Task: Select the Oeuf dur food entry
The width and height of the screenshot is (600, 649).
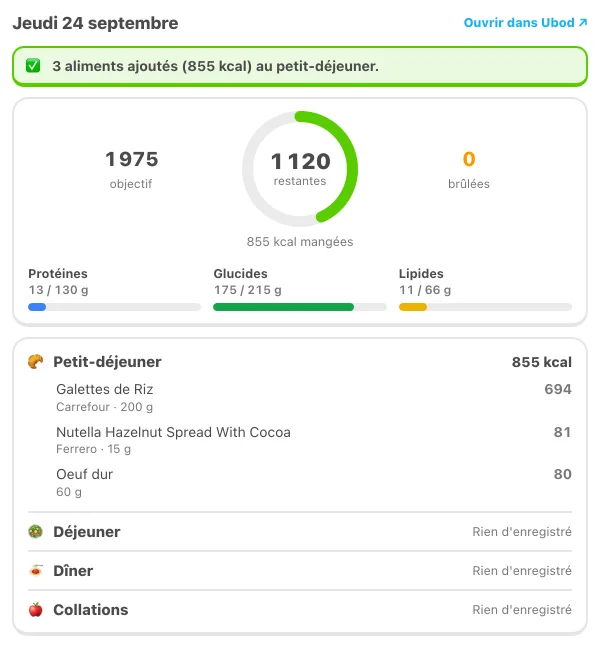Action: (x=314, y=482)
